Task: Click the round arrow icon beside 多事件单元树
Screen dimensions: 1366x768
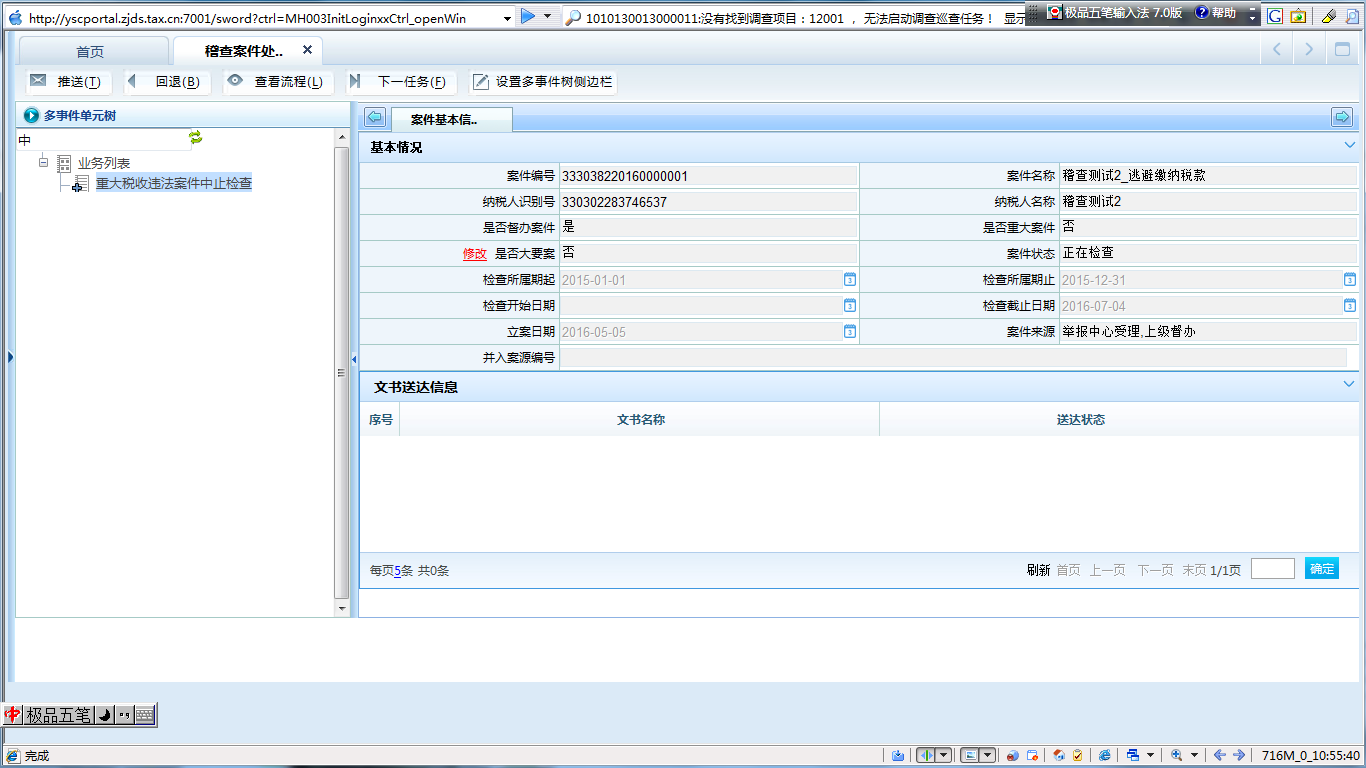Action: pyautogui.click(x=31, y=116)
